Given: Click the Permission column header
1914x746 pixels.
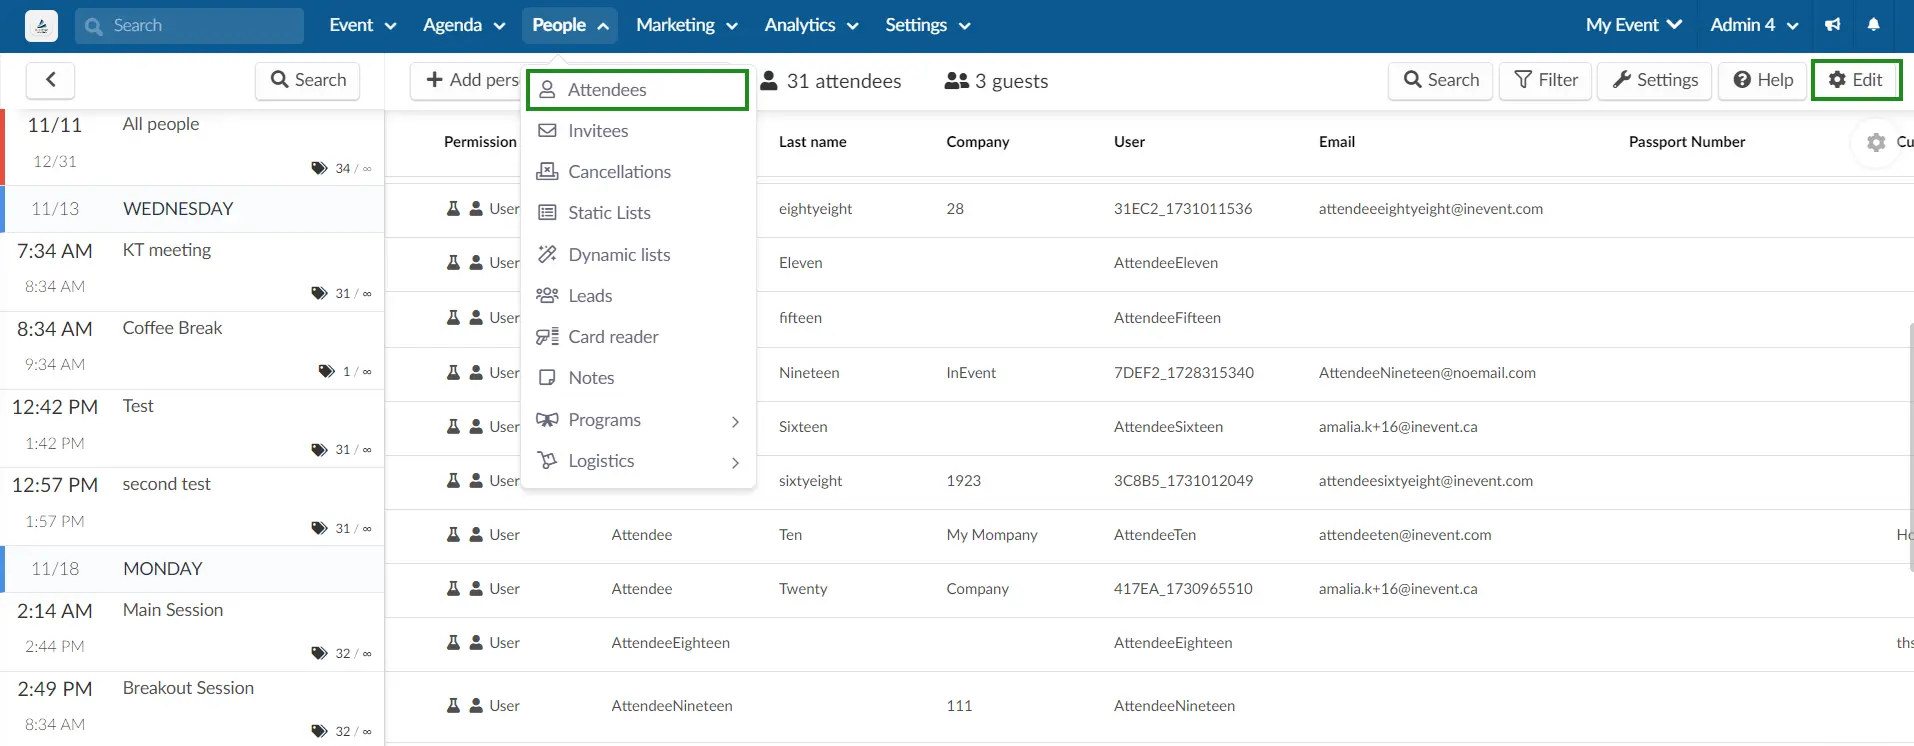Looking at the screenshot, I should pyautogui.click(x=480, y=142).
